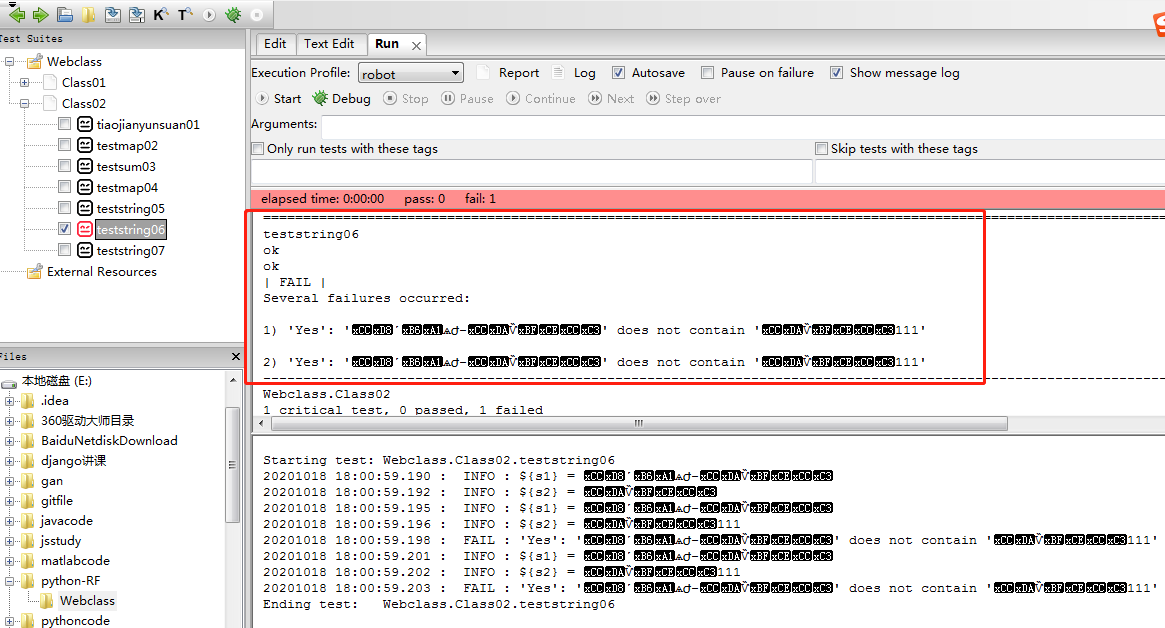This screenshot has width=1165, height=628.
Task: Click the only-run tags input field
Action: click(x=531, y=172)
